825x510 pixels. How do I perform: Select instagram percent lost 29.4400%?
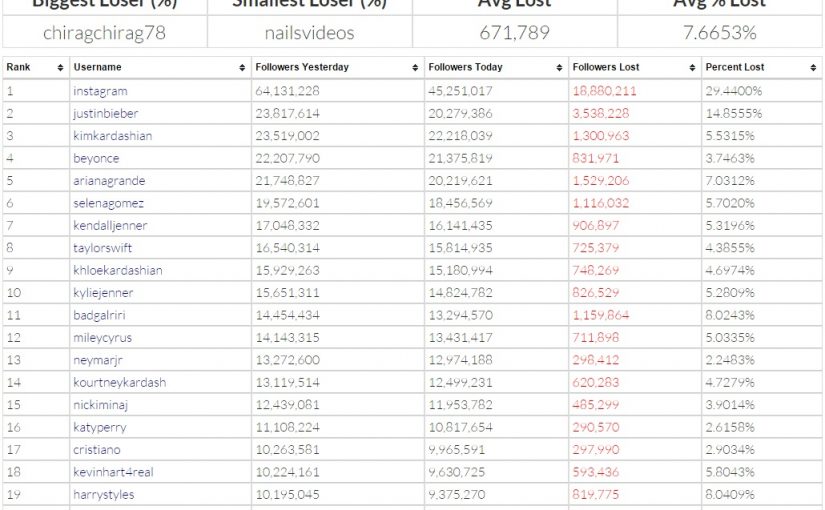[733, 91]
